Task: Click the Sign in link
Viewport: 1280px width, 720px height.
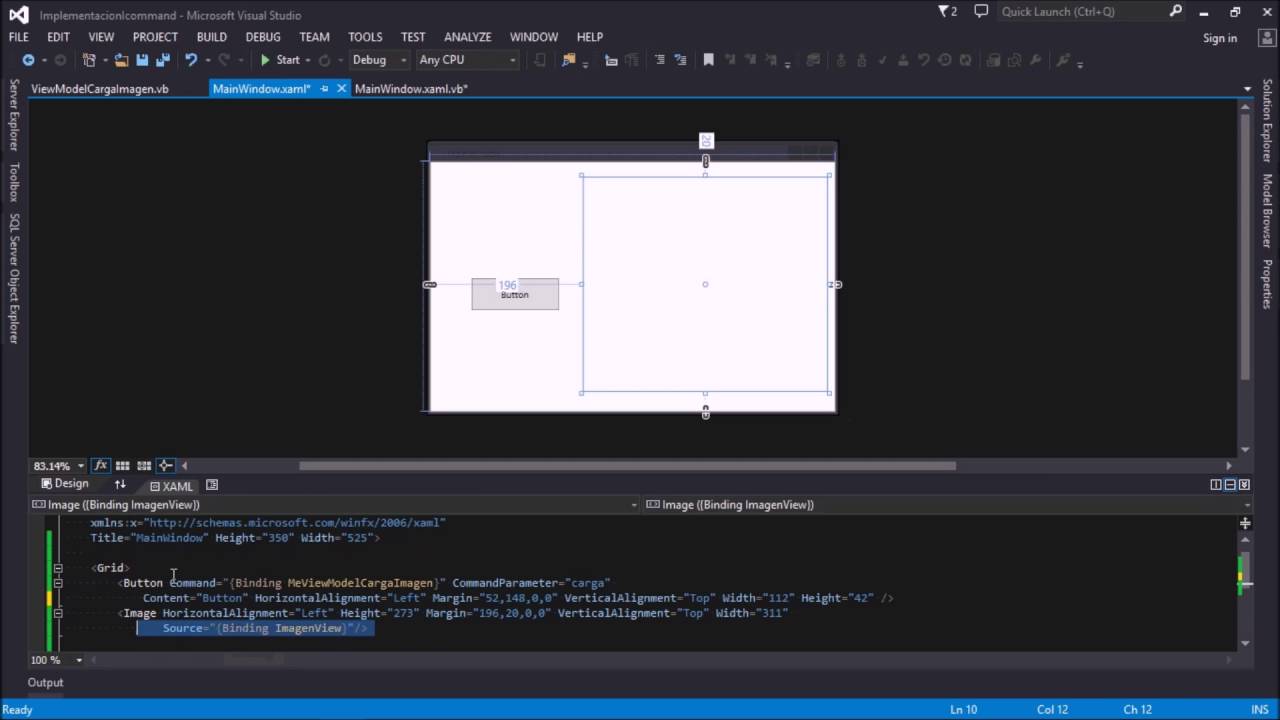Action: point(1220,38)
